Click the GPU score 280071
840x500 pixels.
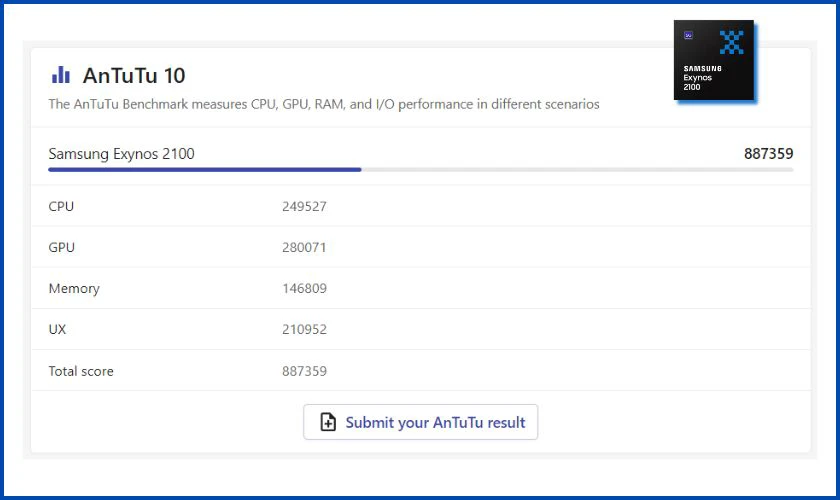click(x=304, y=248)
